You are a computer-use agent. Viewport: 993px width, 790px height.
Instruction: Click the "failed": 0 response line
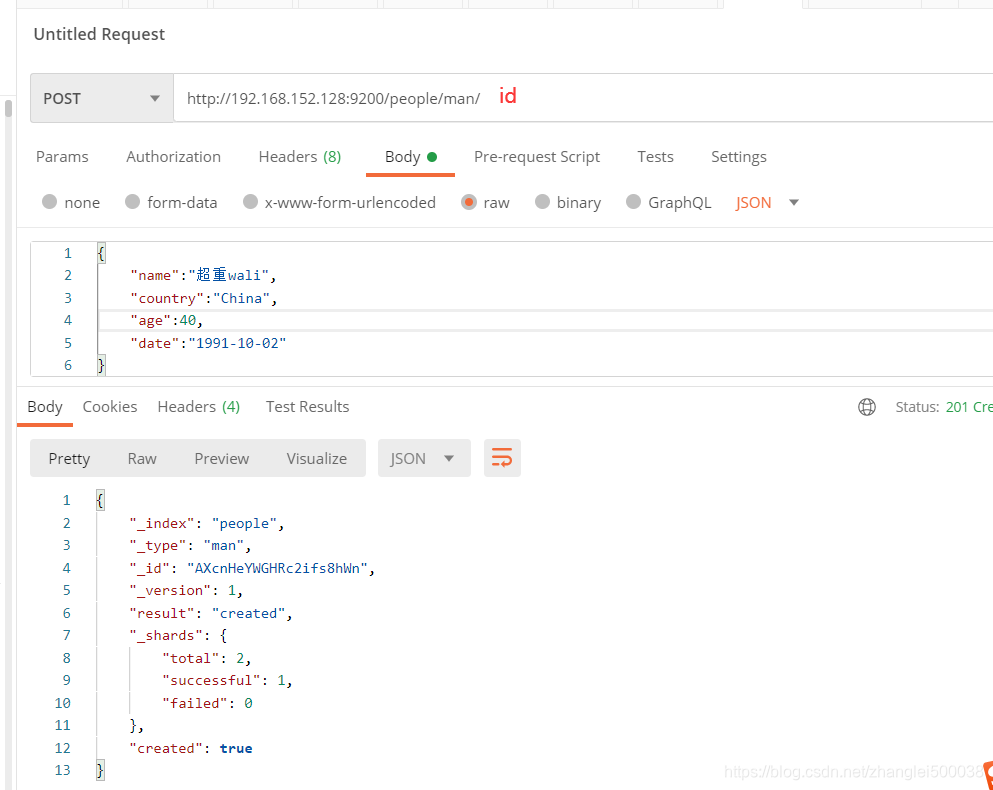coord(207,703)
